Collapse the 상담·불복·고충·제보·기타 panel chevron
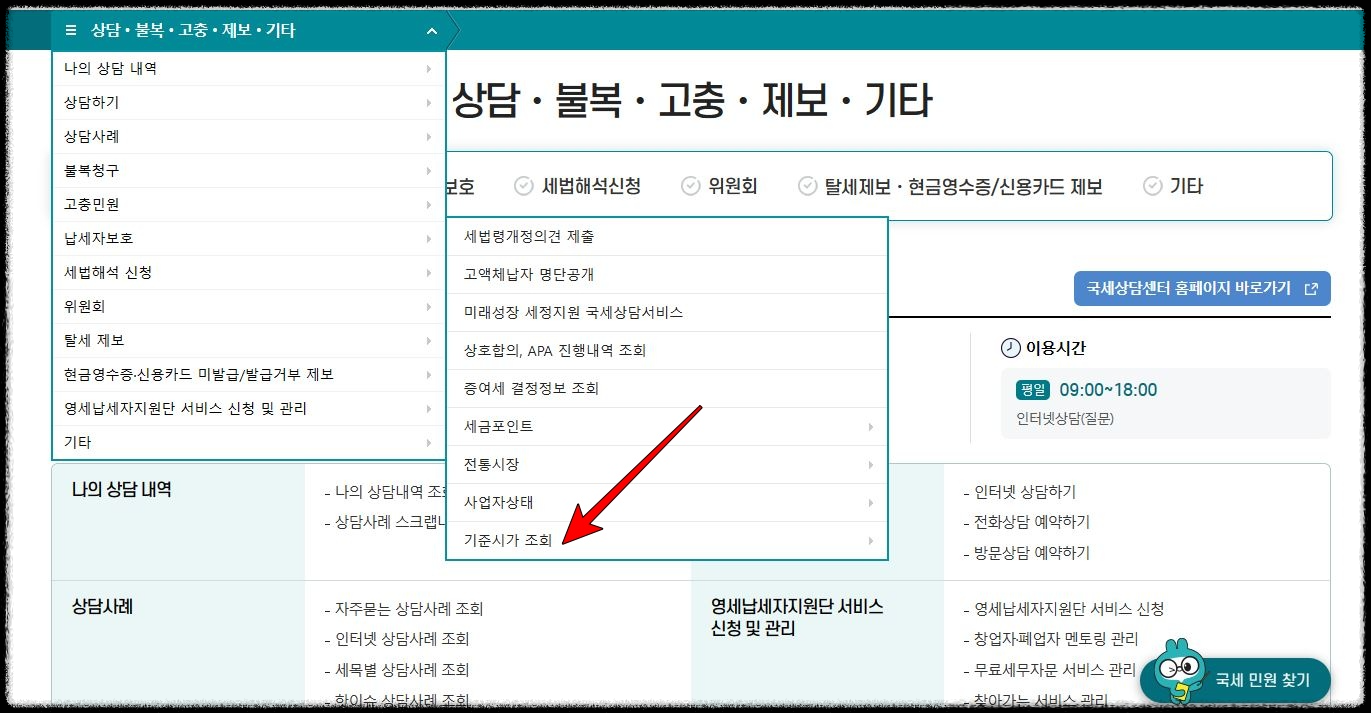The image size is (1371, 713). point(431,30)
